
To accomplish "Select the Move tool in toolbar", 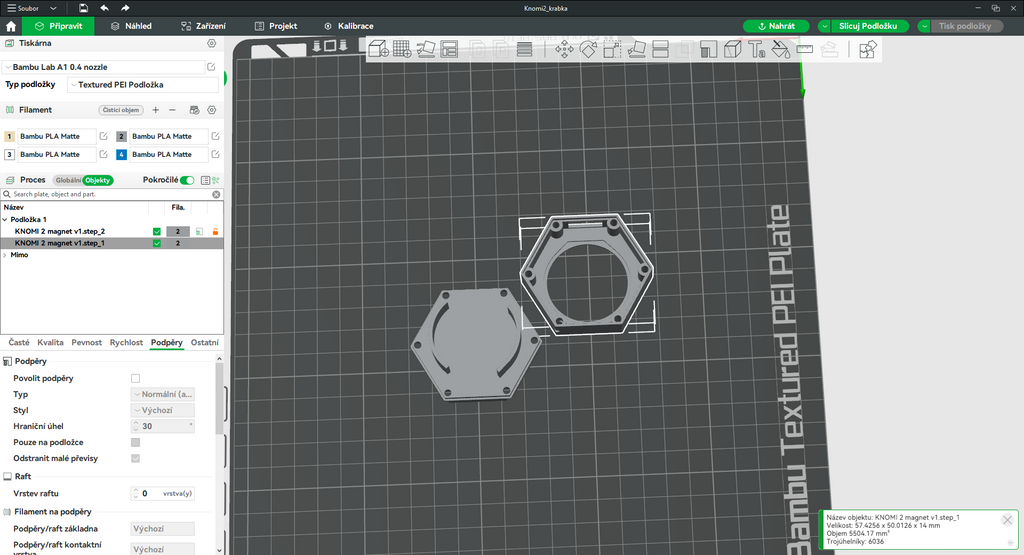I will tap(564, 50).
